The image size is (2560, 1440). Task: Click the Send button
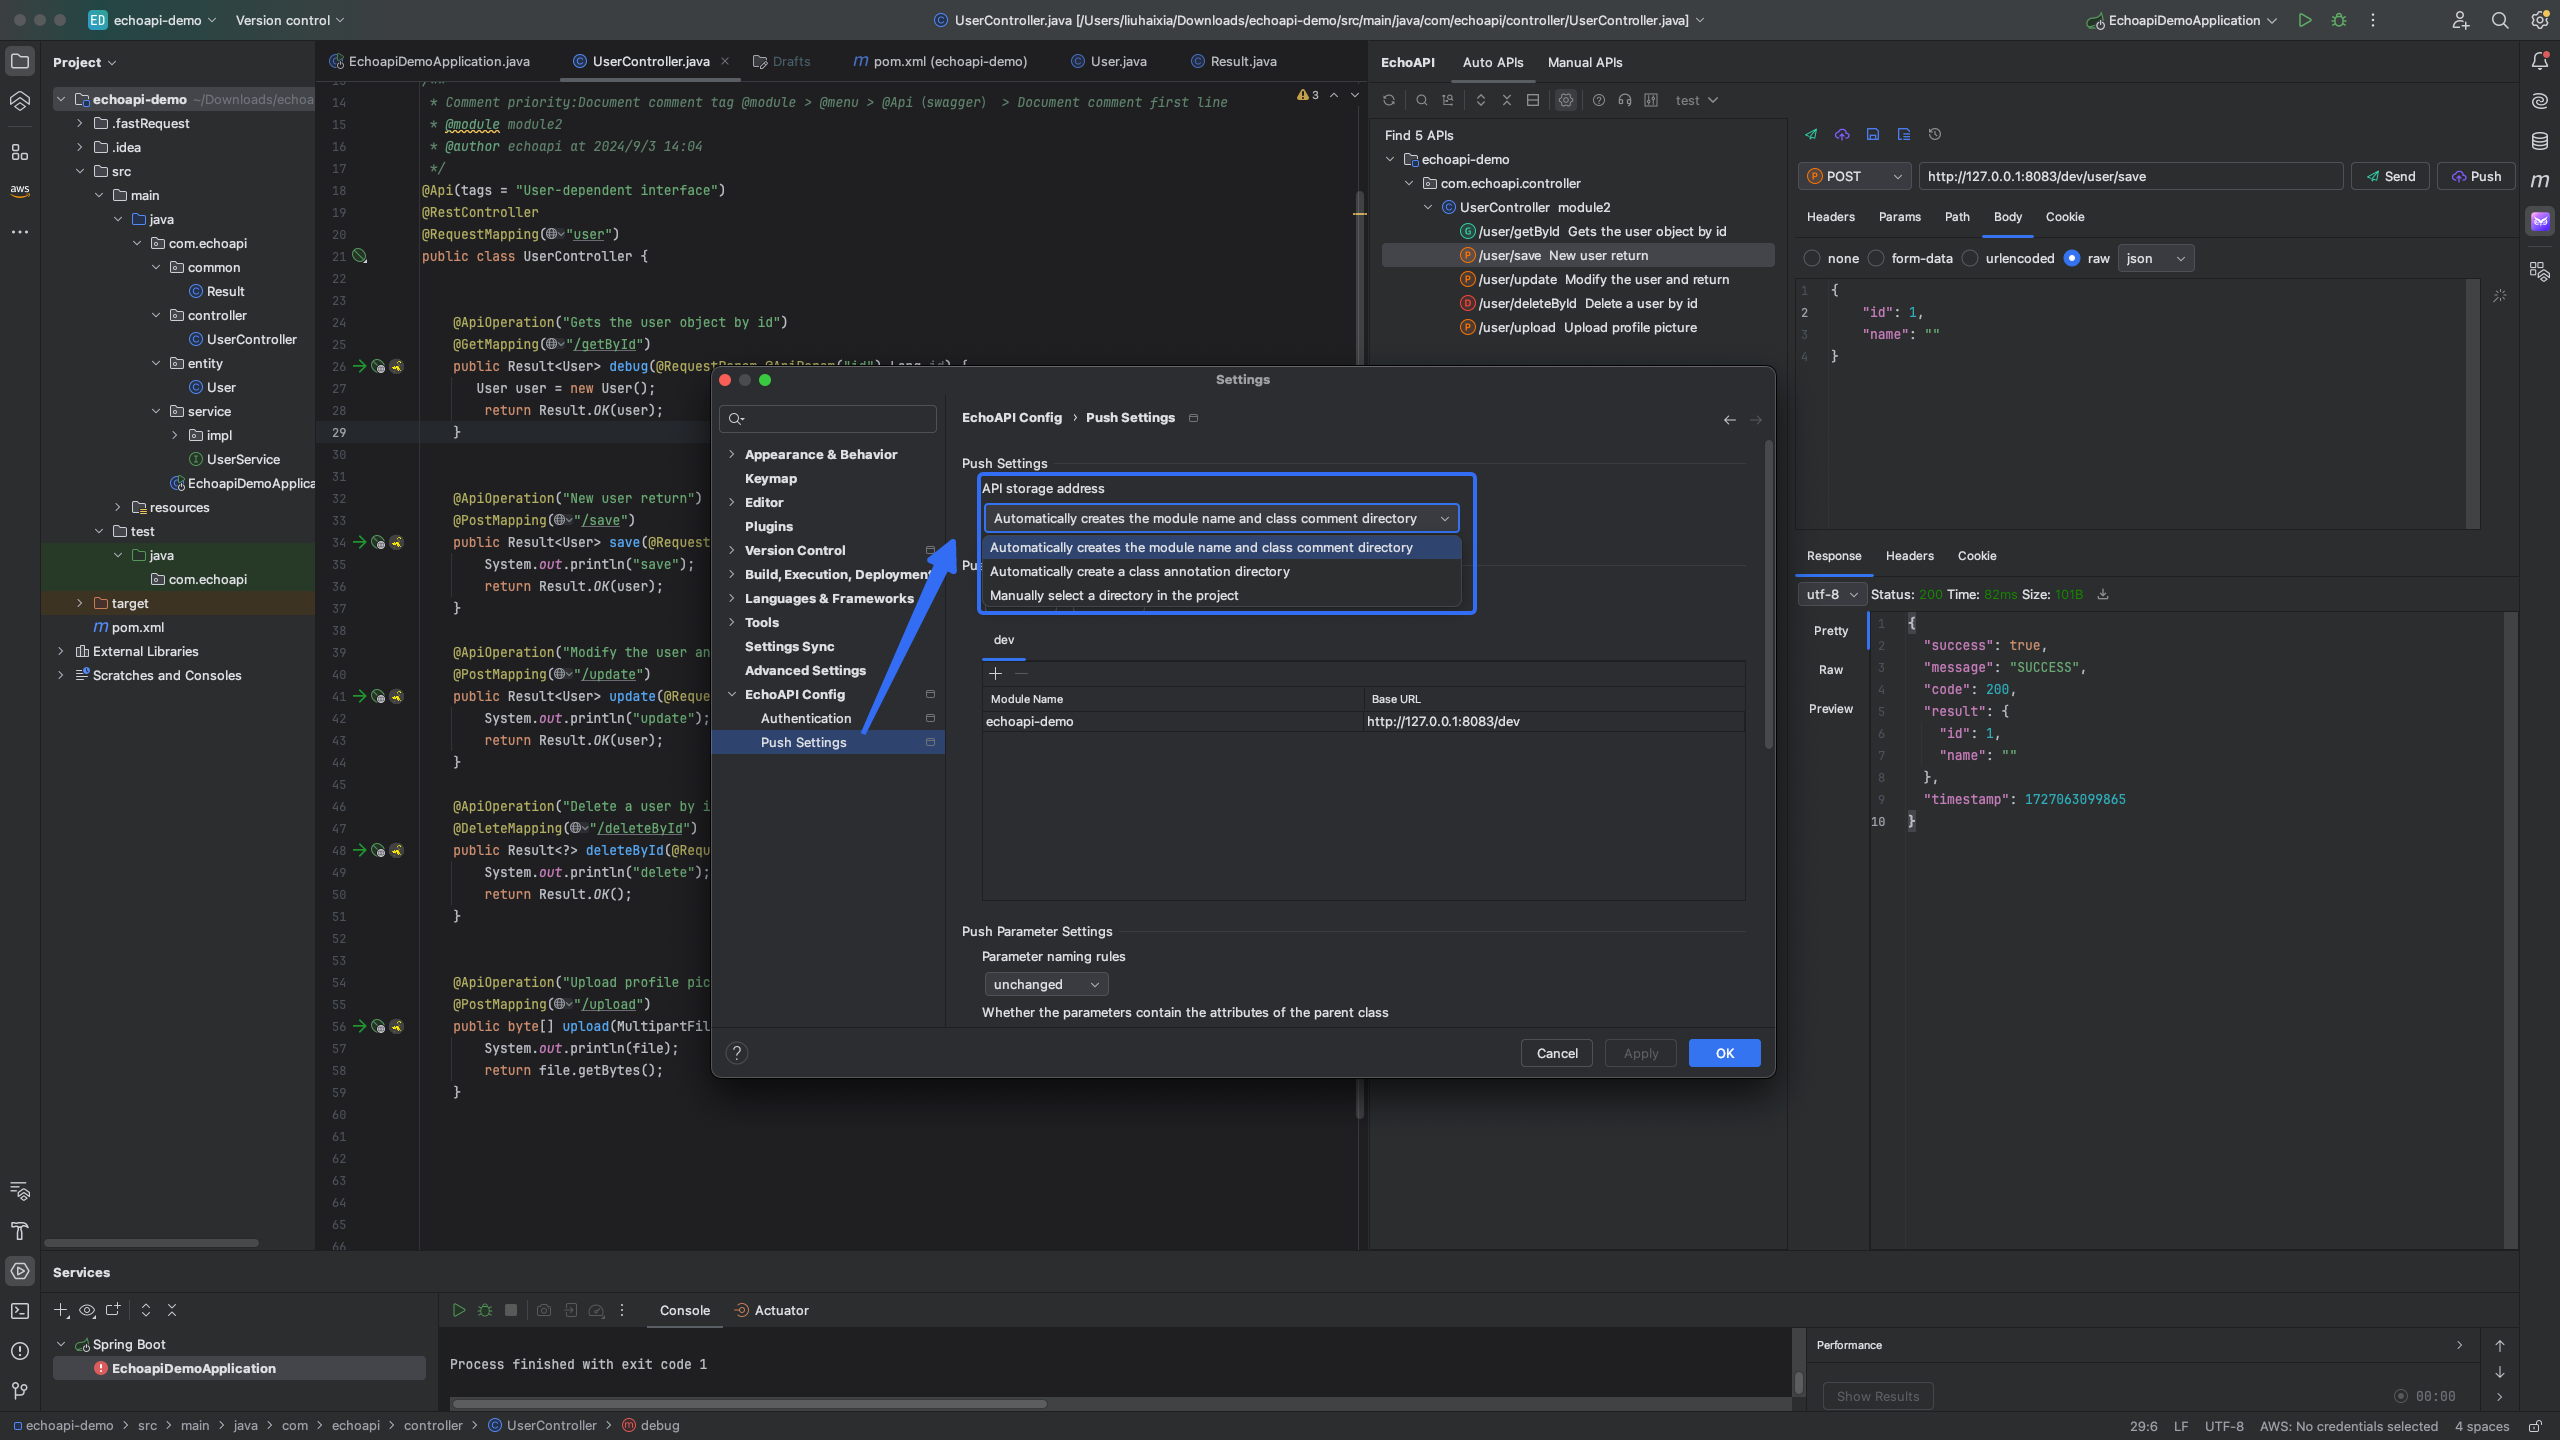tap(2390, 176)
